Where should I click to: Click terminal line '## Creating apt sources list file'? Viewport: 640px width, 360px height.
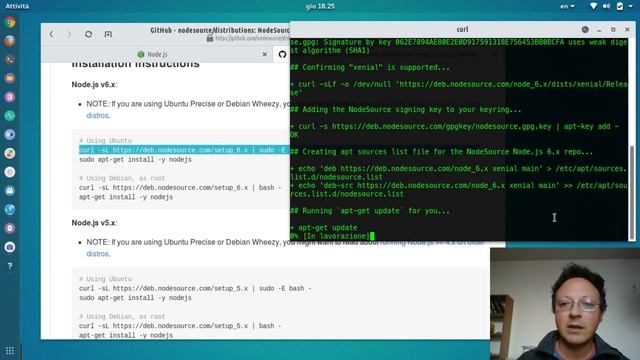coord(442,151)
